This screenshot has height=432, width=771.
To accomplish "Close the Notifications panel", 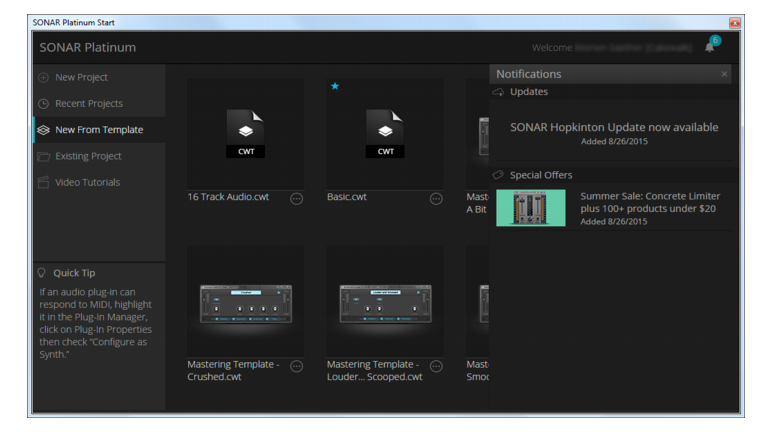I will (724, 74).
